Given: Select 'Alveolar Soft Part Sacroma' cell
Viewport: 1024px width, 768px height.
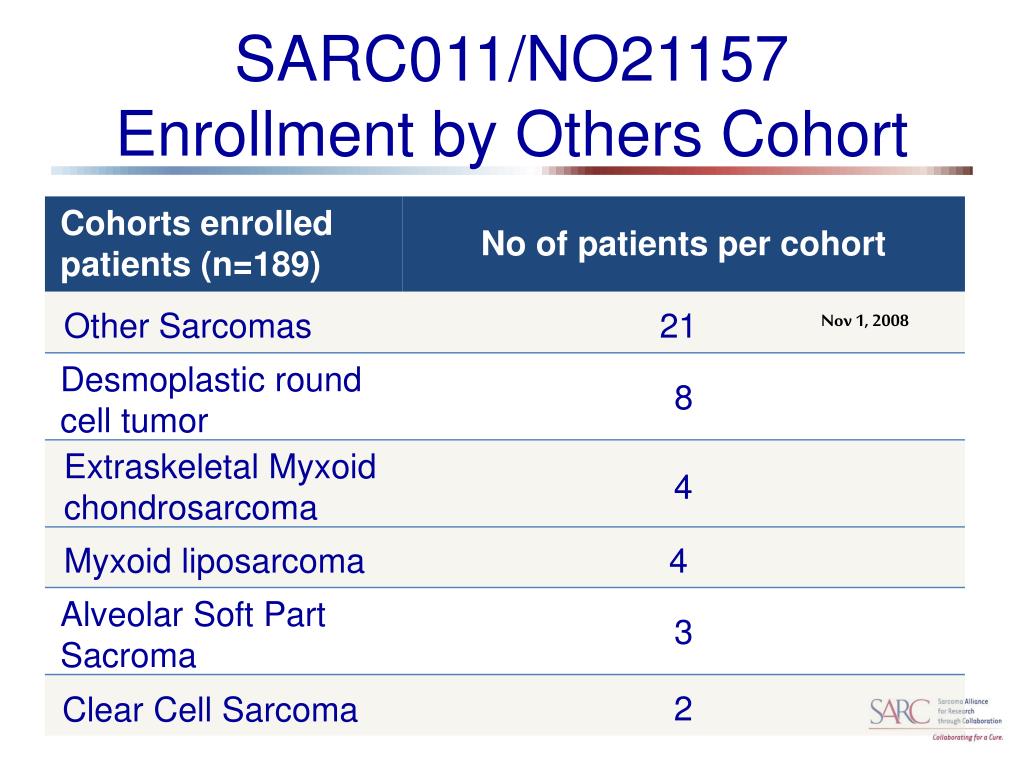Looking at the screenshot, I should (193, 635).
